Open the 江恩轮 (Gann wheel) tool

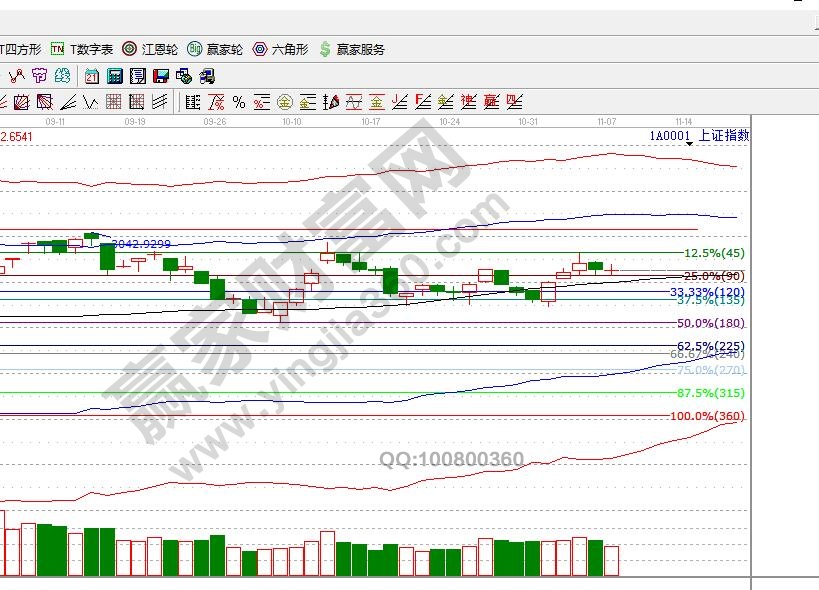point(150,49)
